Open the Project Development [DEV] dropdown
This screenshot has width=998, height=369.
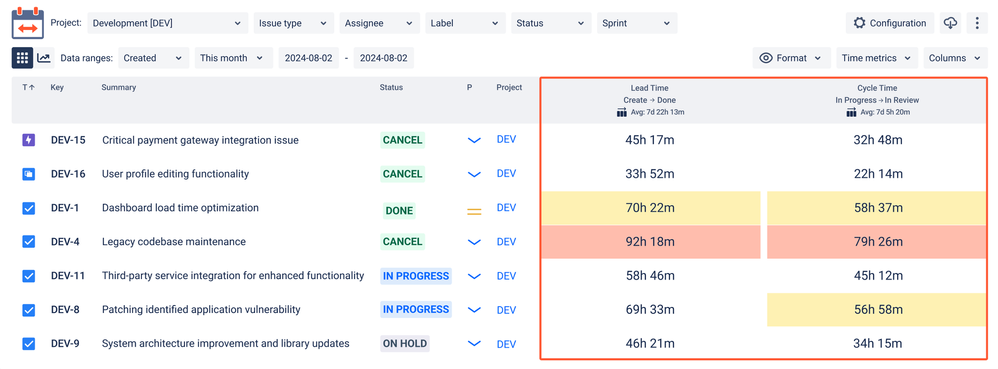click(167, 23)
